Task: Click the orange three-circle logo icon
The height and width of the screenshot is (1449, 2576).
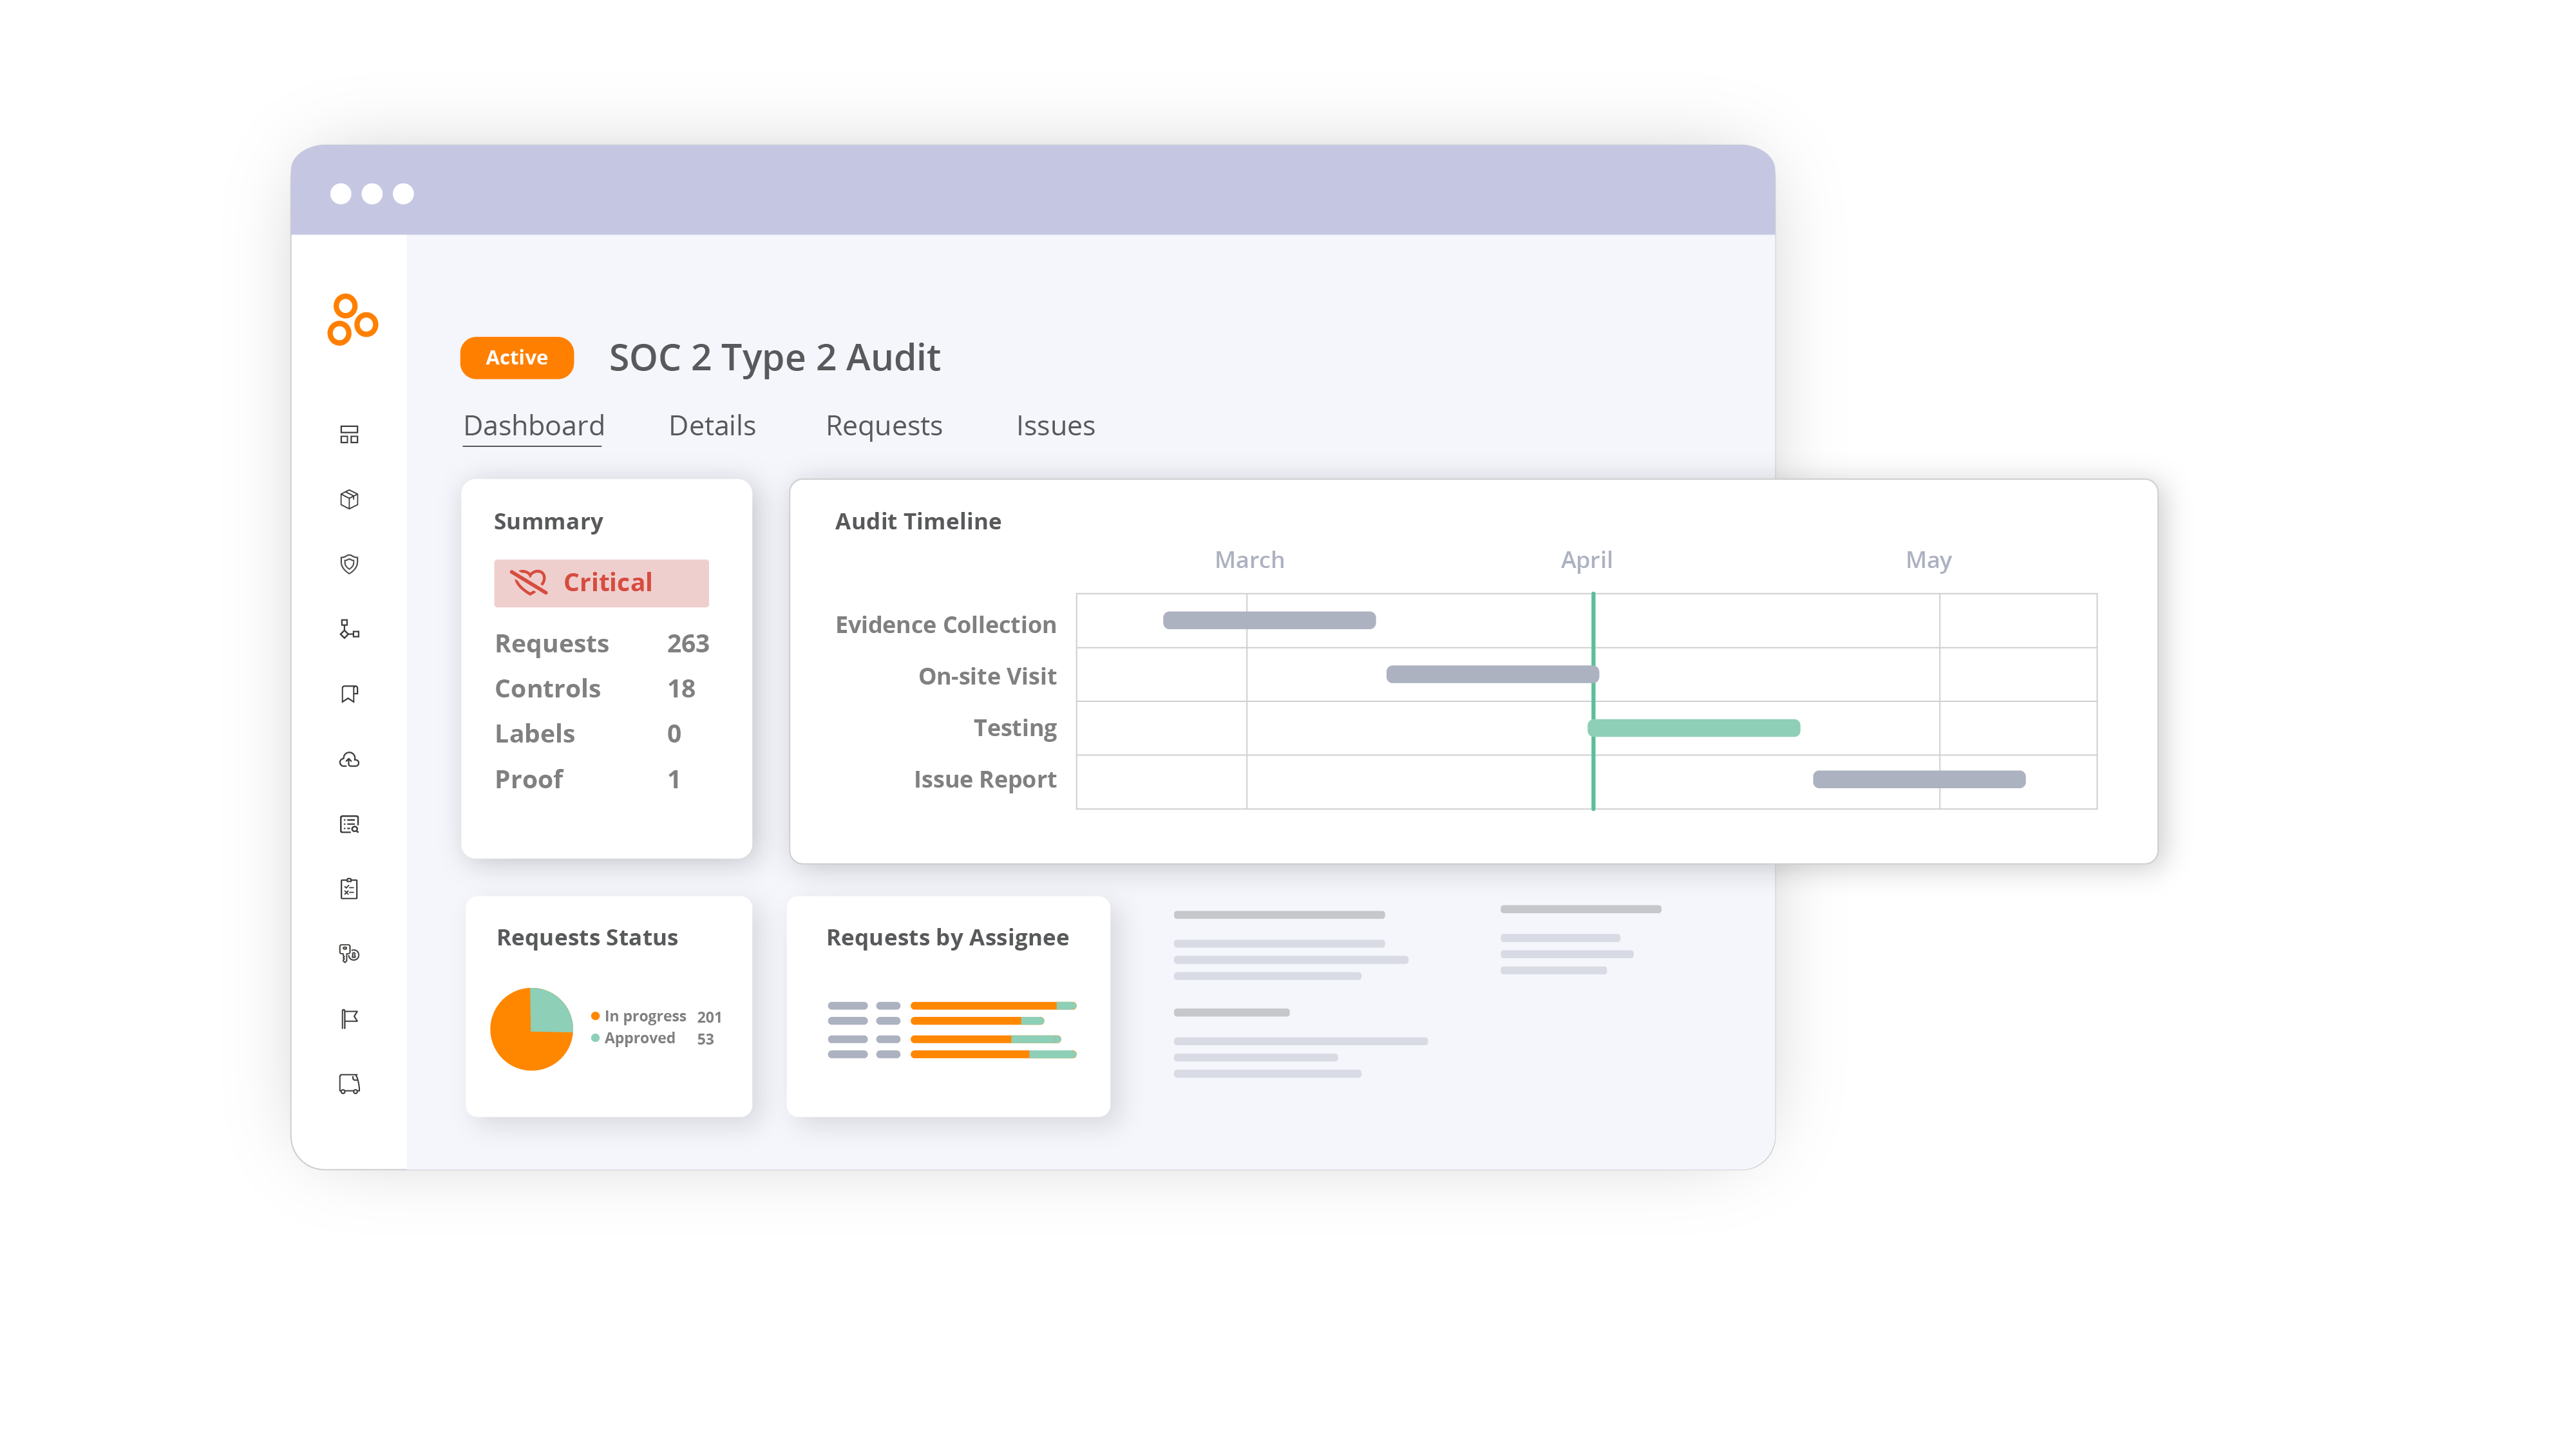Action: coord(352,320)
